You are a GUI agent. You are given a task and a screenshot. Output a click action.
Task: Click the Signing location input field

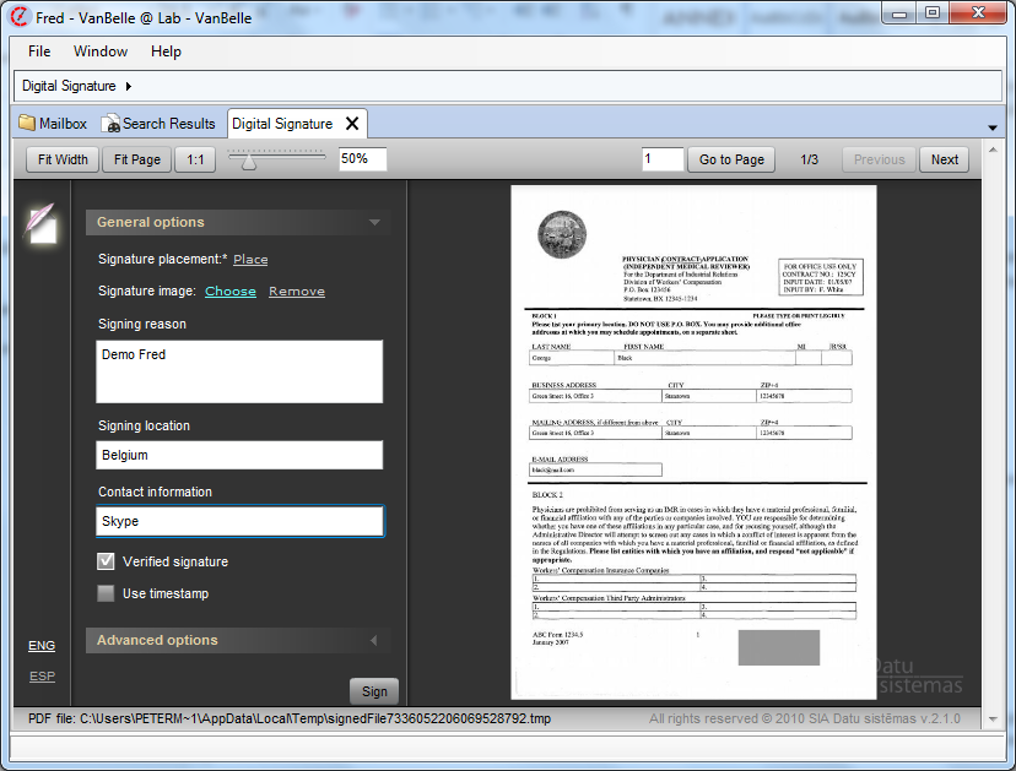pyautogui.click(x=240, y=455)
